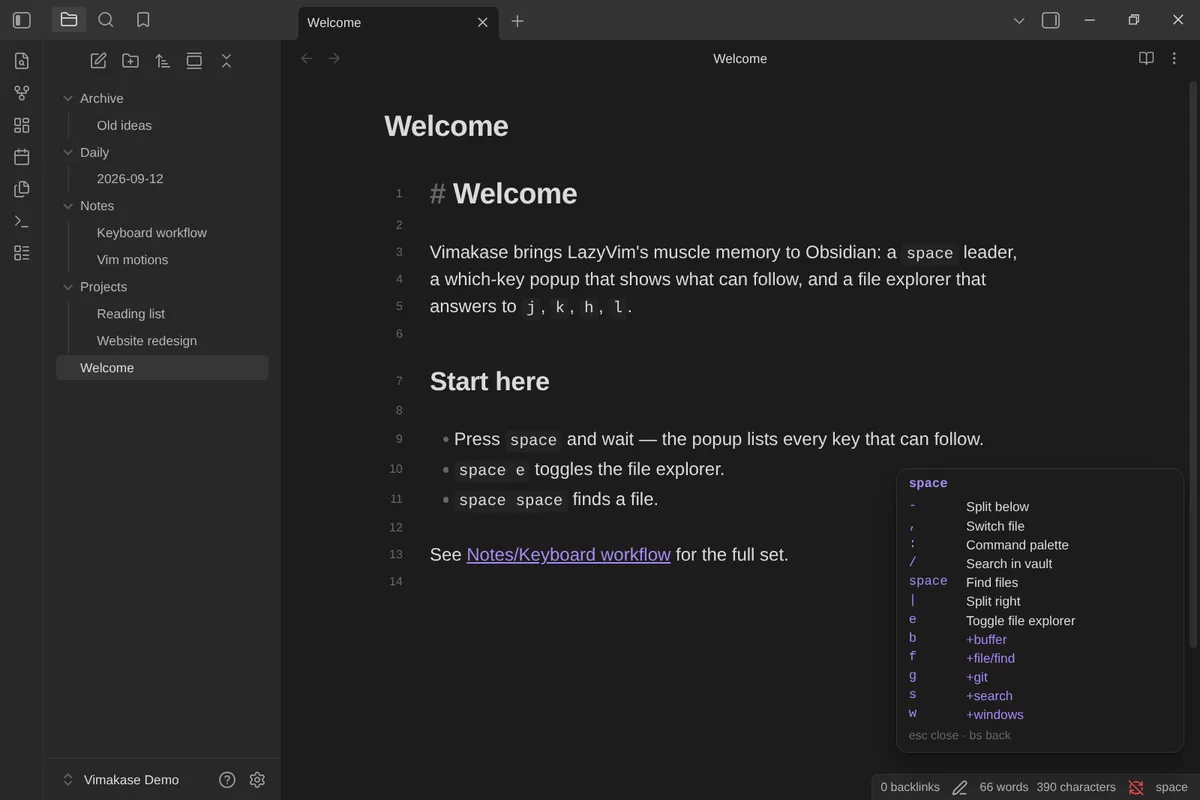Click the Welcome inline title

pos(446,126)
